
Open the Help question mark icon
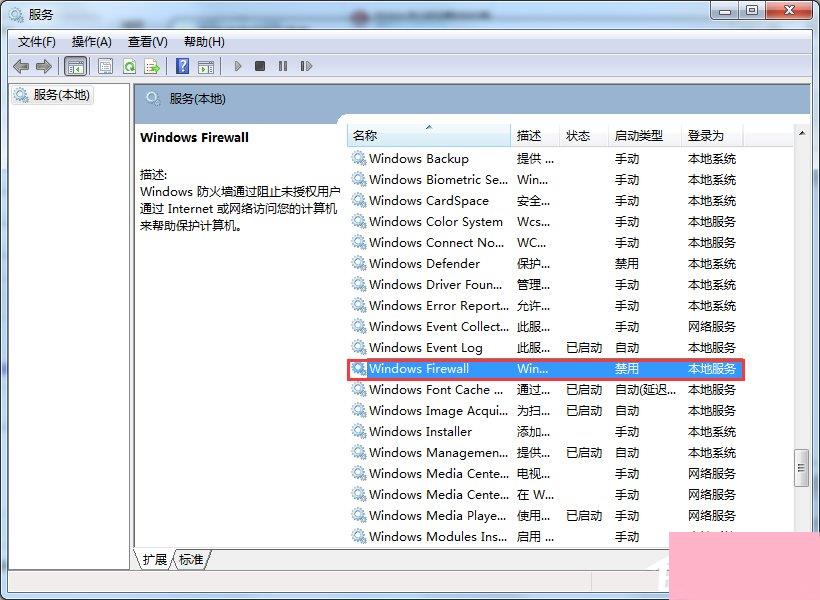(x=183, y=66)
